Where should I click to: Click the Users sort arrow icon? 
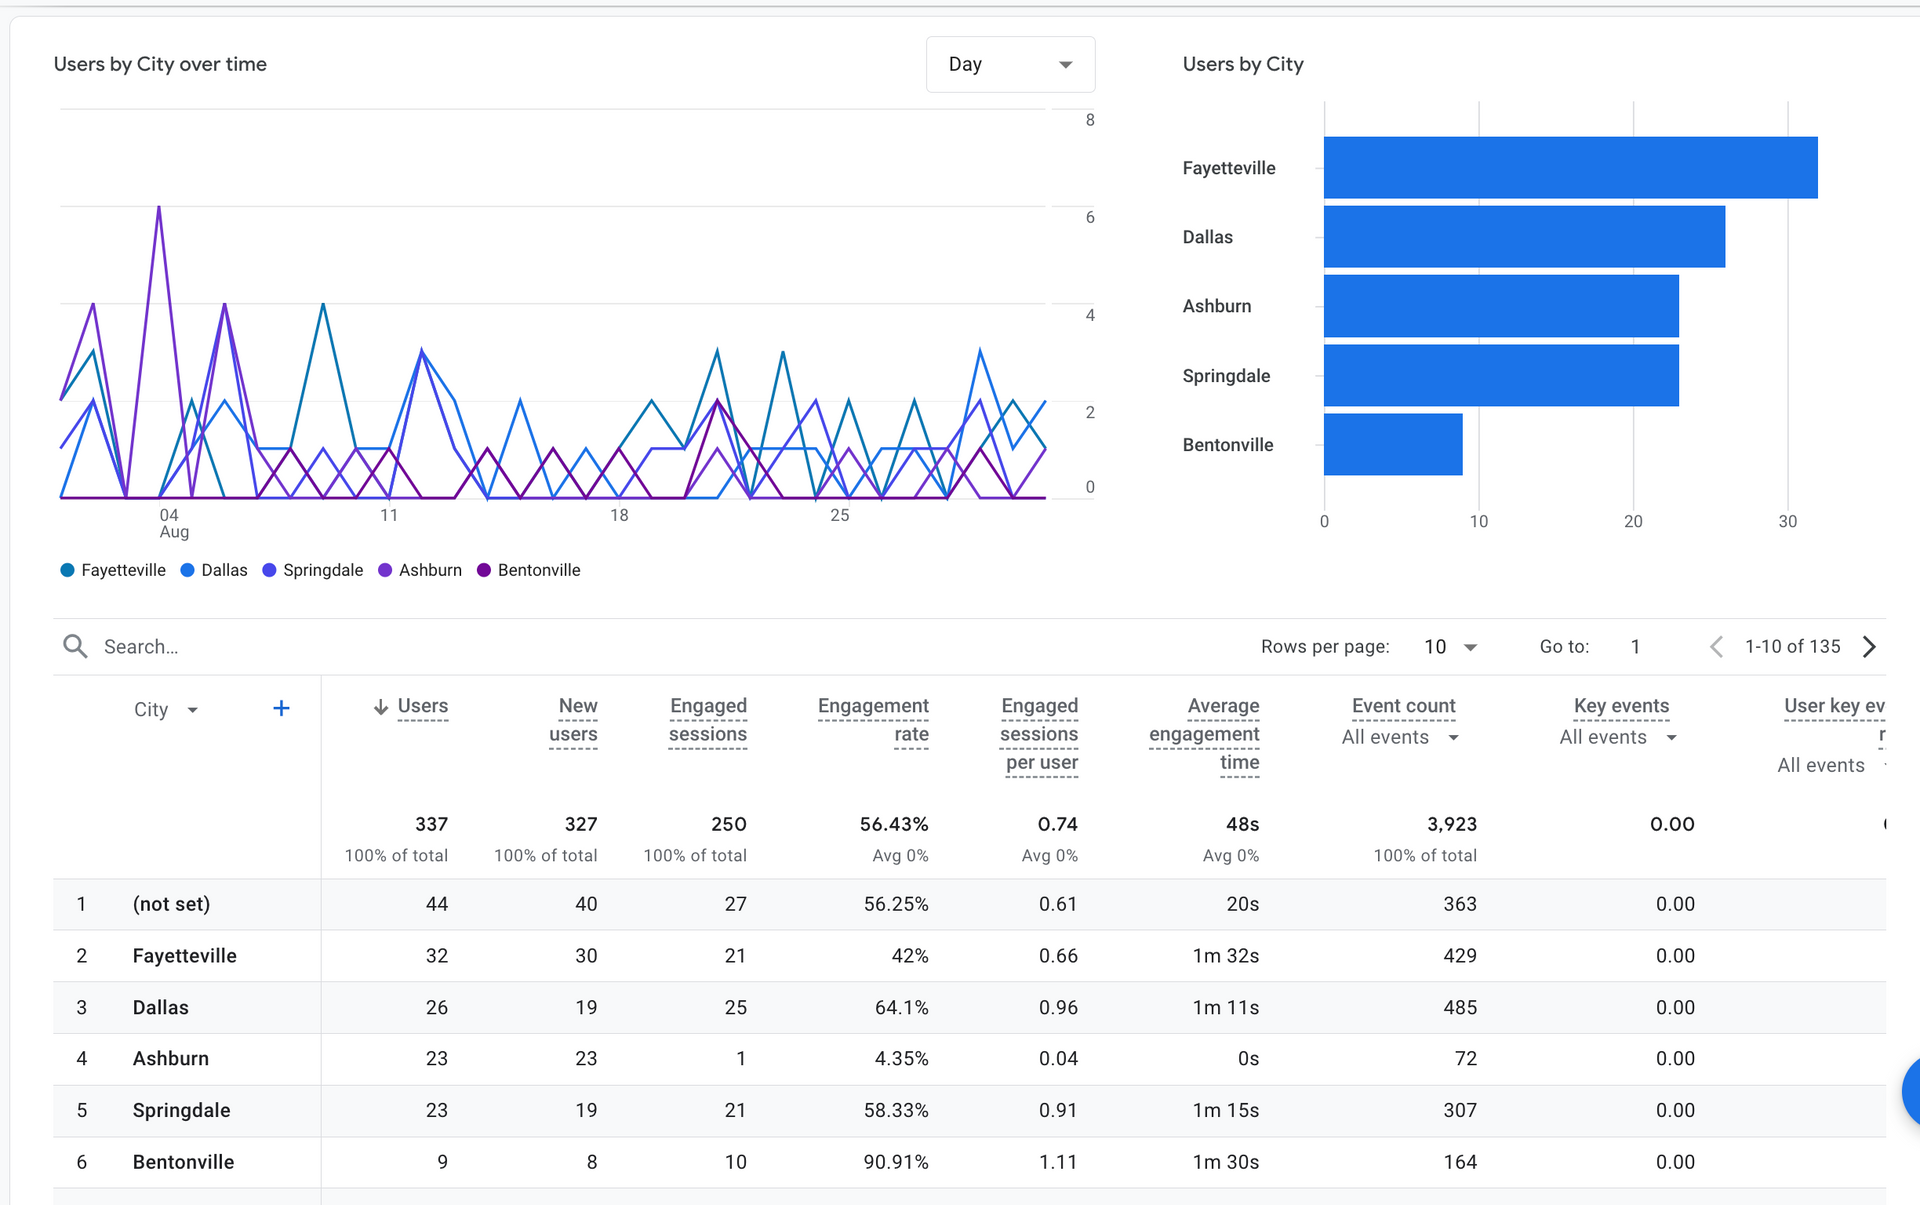(380, 707)
